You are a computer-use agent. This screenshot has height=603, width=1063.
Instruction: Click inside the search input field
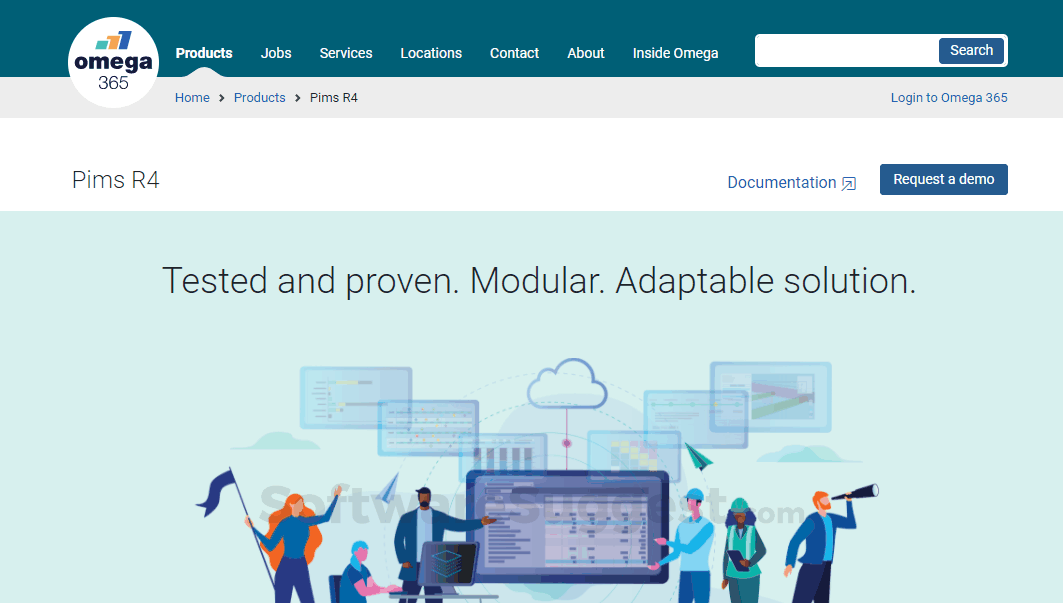tap(845, 50)
